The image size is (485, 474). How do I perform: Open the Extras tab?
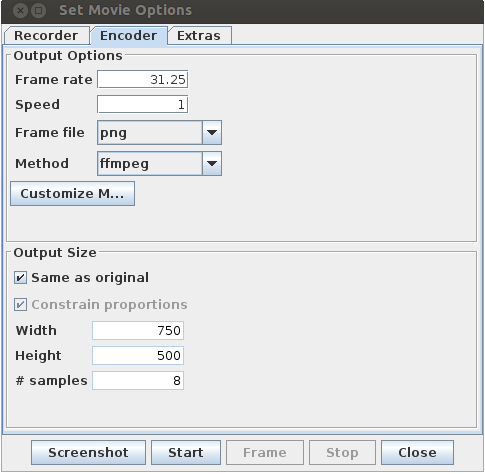pyautogui.click(x=199, y=35)
